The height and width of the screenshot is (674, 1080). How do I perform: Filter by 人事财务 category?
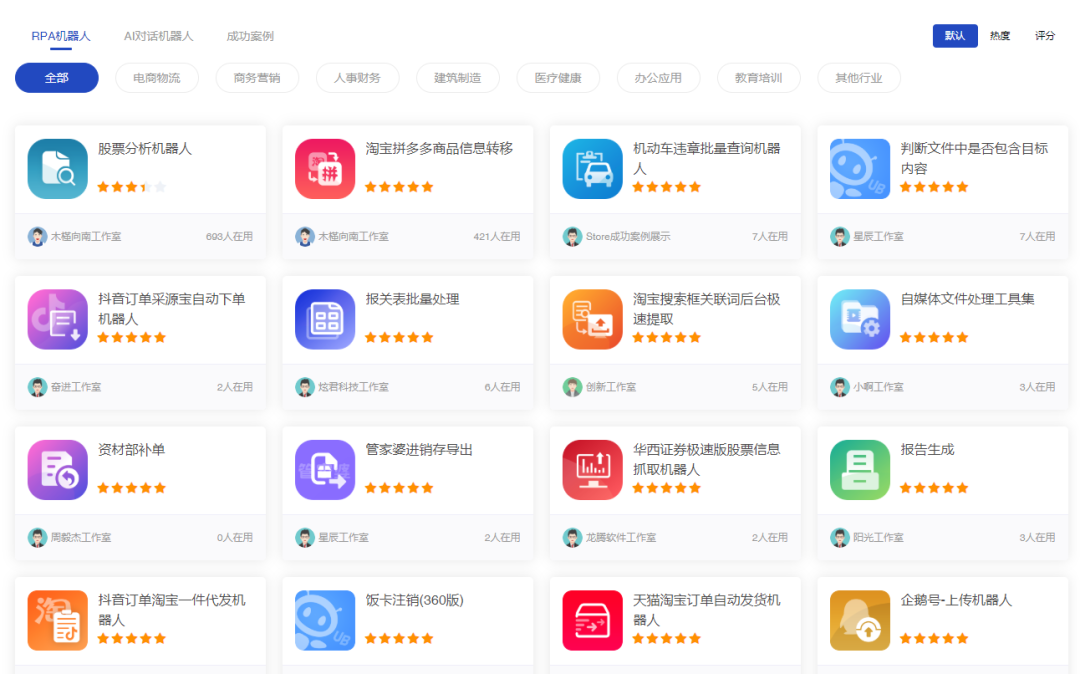click(357, 78)
